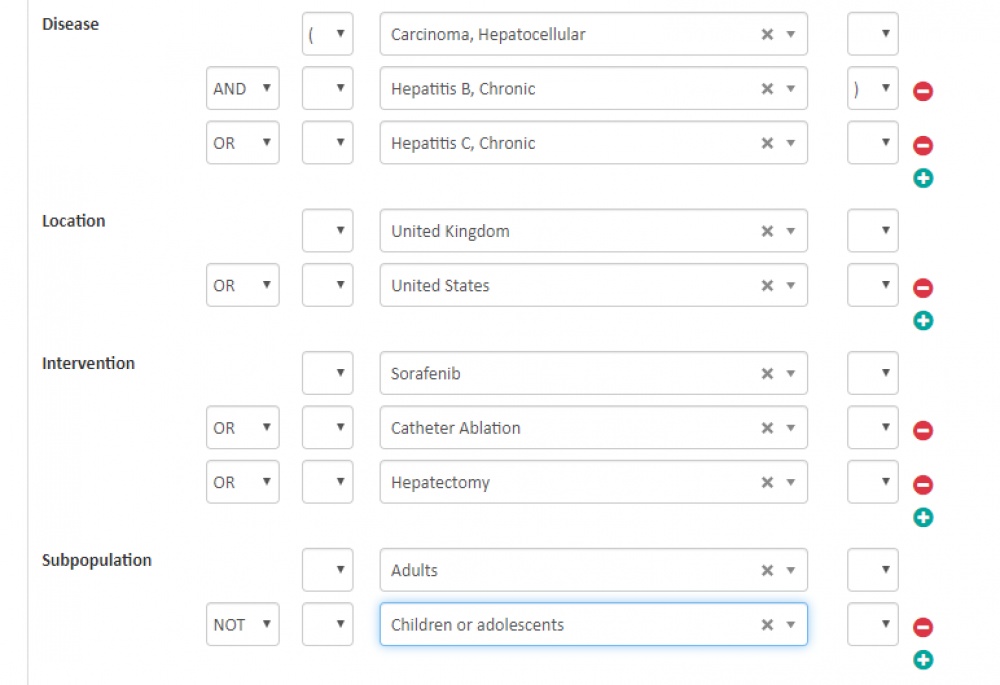Add another Disease criterion with plus icon
Screen dimensions: 1000x685
923,179
